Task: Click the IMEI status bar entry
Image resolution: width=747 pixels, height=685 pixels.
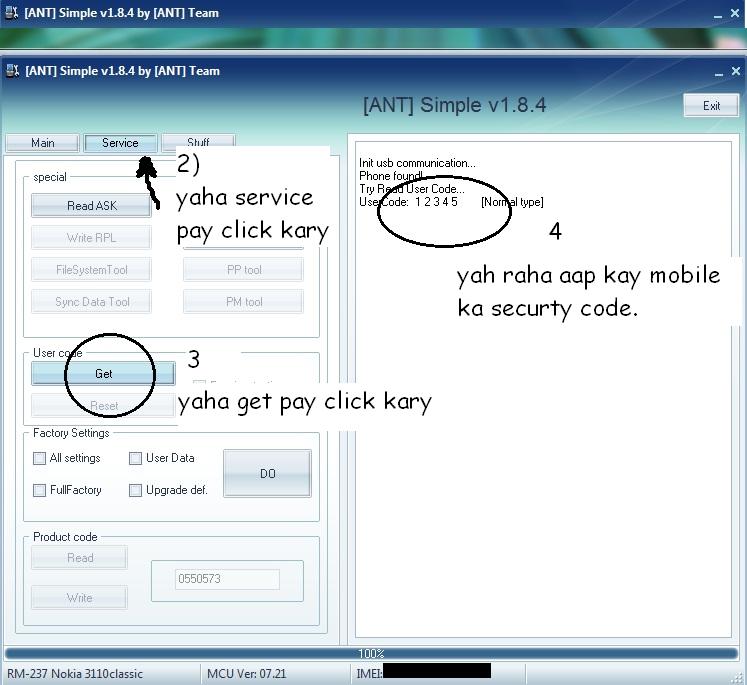Action: [424, 672]
